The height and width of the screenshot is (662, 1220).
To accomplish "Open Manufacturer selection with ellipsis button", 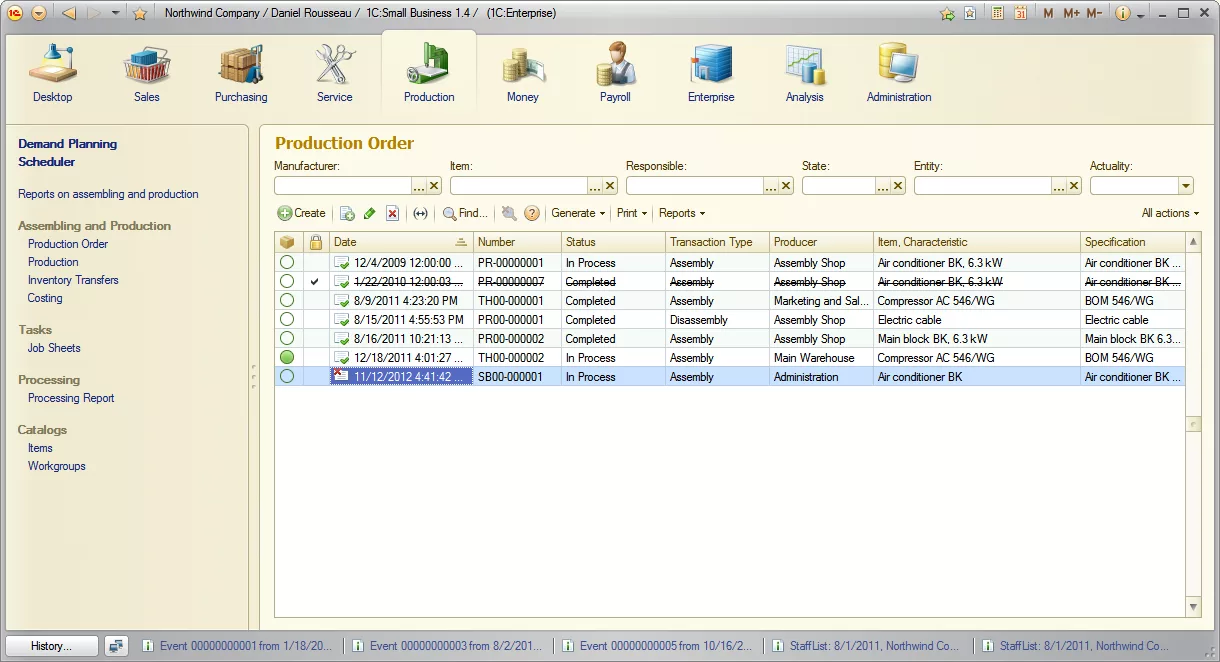I will 419,186.
